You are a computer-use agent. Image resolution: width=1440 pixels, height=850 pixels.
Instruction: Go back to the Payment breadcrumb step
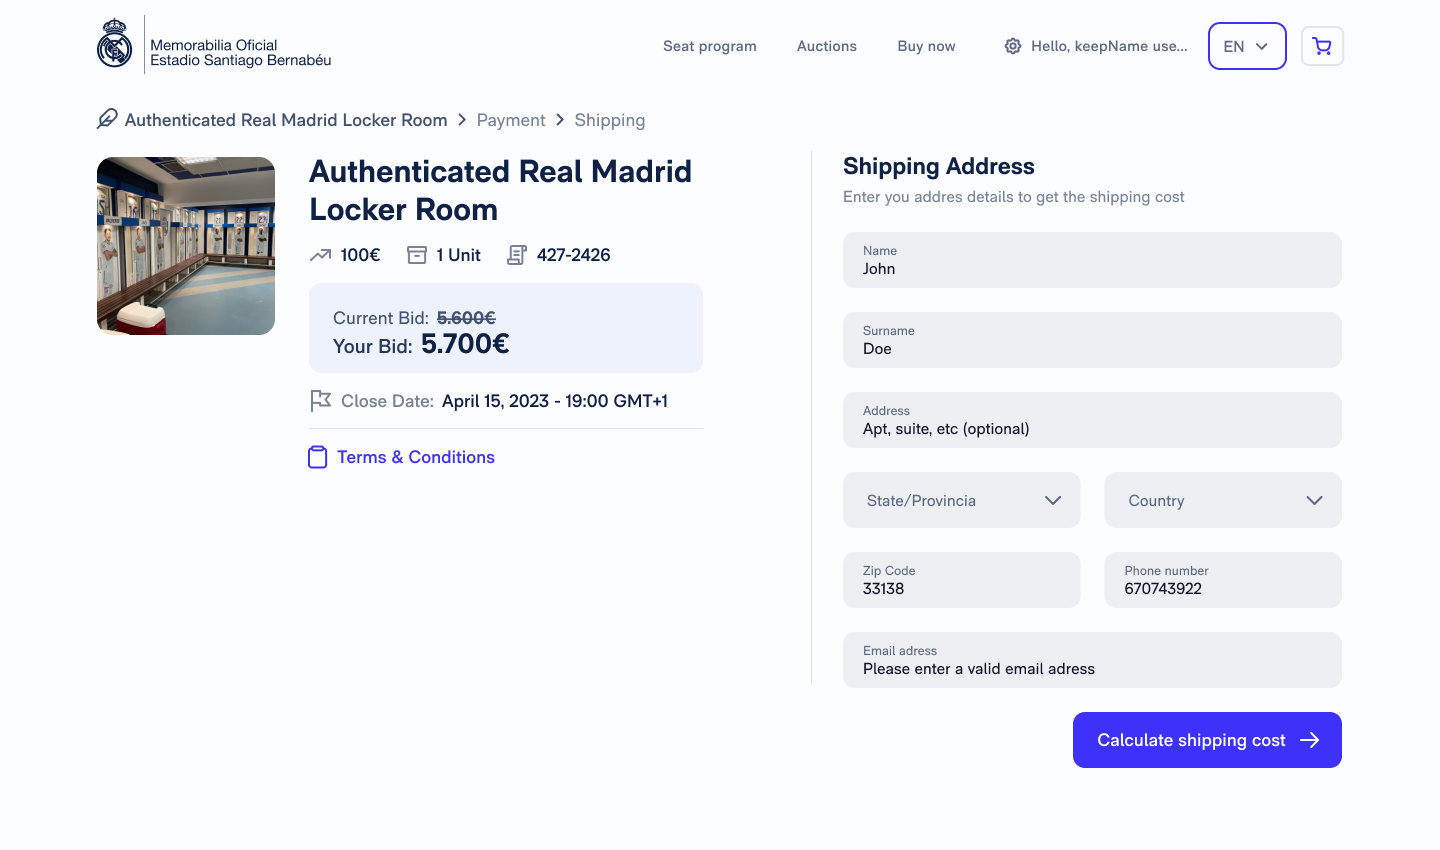point(511,120)
